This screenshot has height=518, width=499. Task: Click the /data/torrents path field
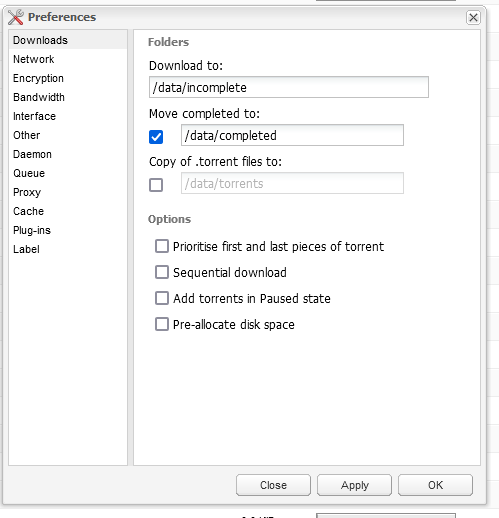(x=292, y=183)
